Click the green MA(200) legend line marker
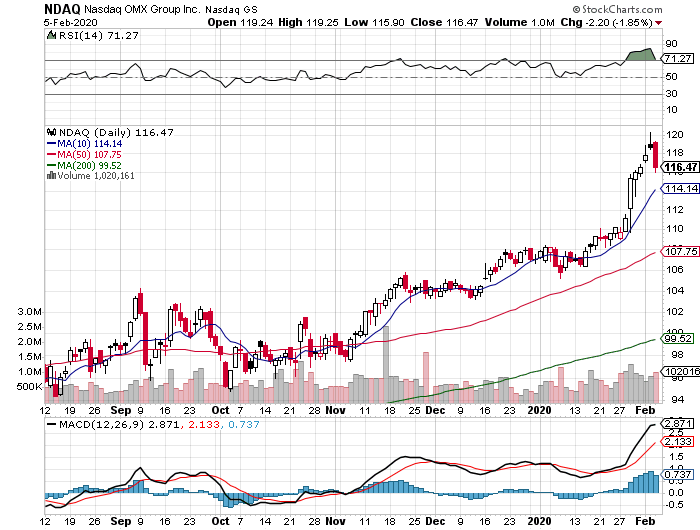The width and height of the screenshot is (700, 530). pyautogui.click(x=52, y=165)
